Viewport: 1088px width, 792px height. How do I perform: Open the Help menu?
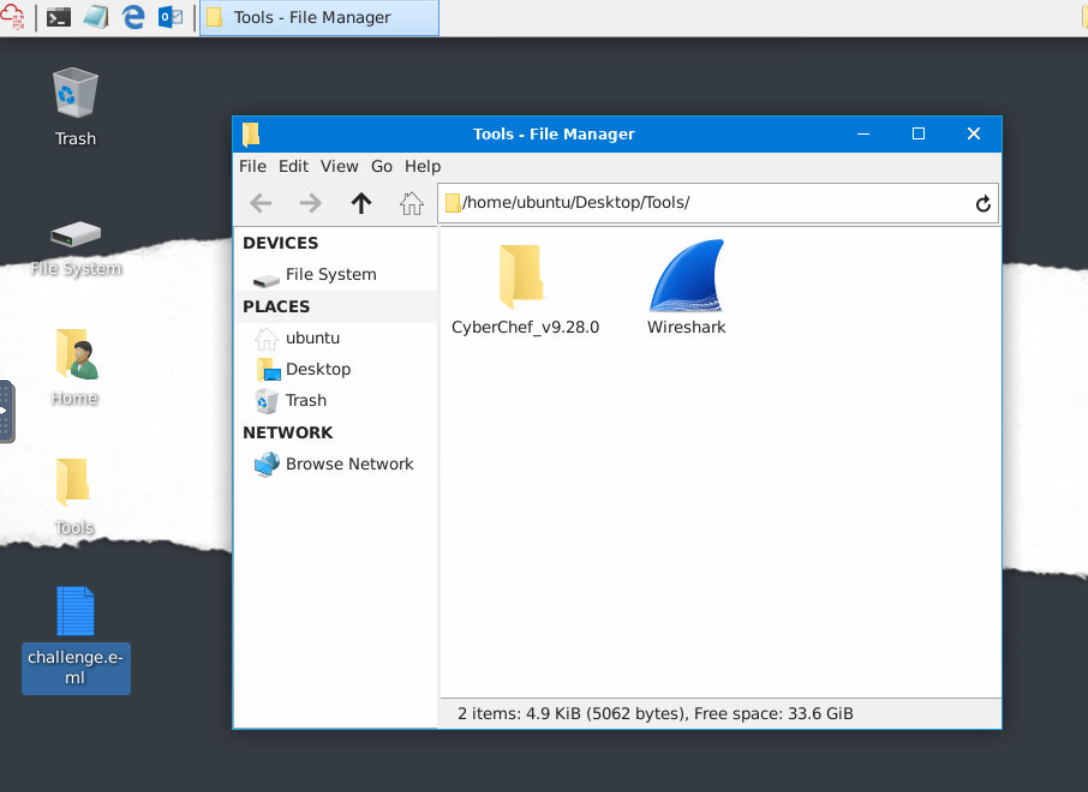tap(423, 167)
